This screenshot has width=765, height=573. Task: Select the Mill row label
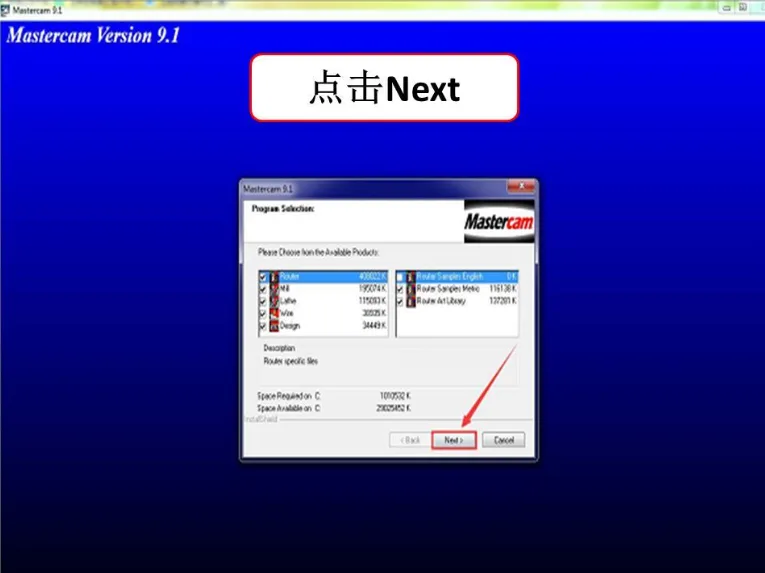(x=284, y=289)
